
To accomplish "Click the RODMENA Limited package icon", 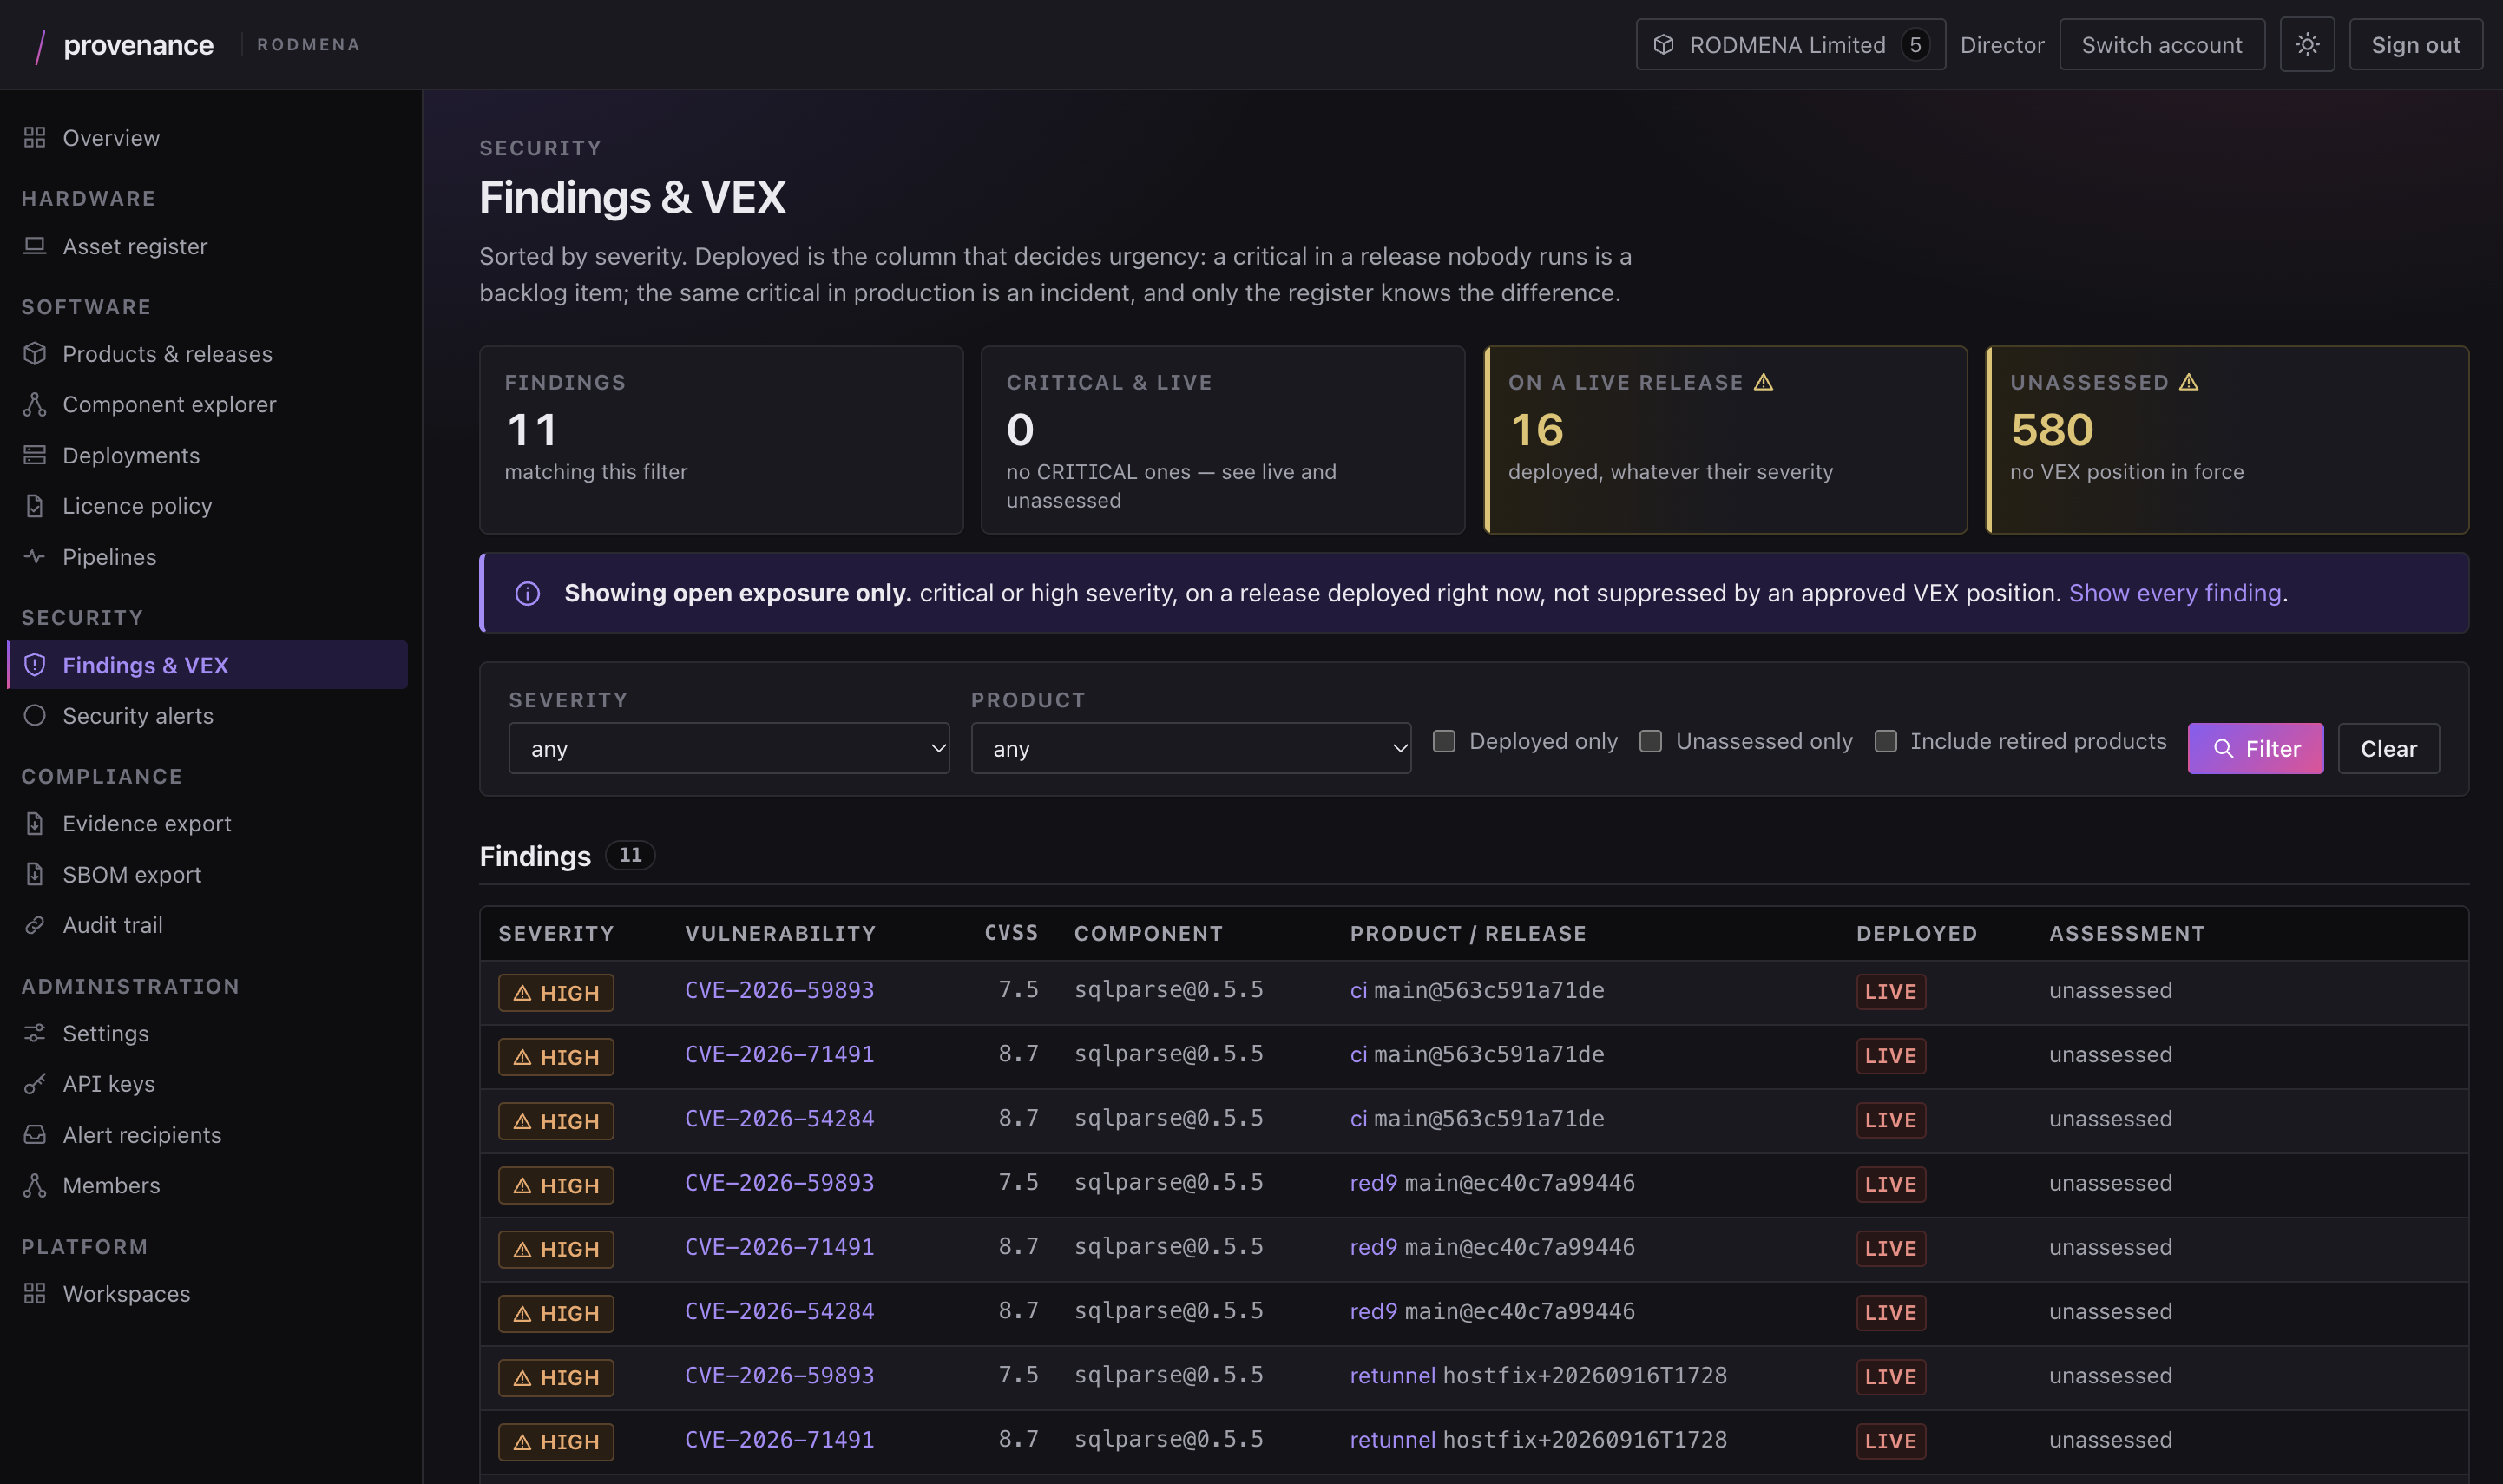I will tap(1664, 44).
